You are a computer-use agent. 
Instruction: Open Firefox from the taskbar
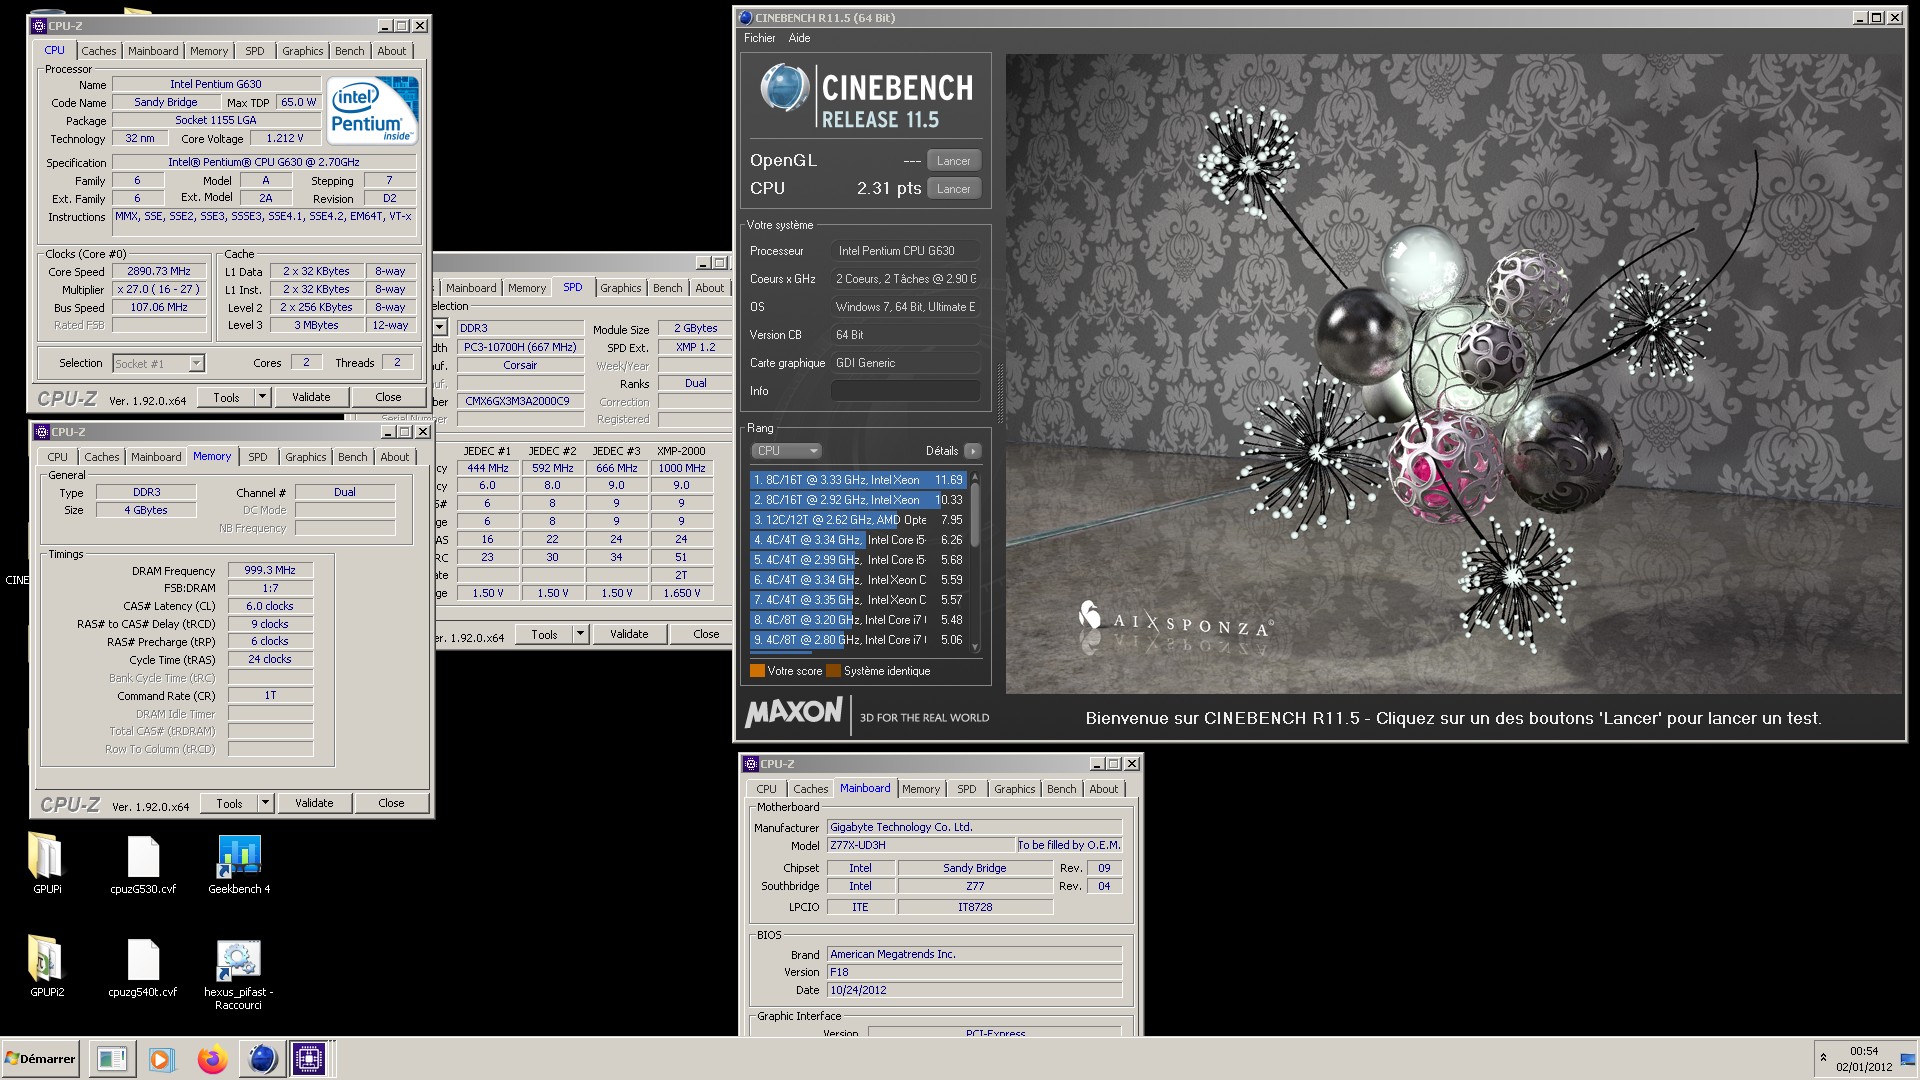[212, 1059]
